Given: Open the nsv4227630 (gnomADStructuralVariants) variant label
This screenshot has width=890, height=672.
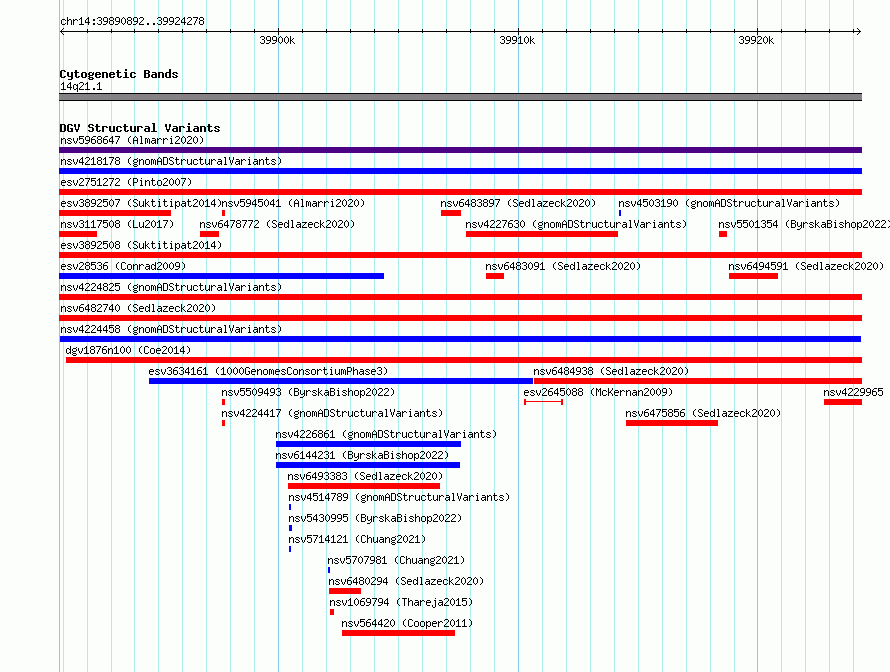Looking at the screenshot, I should (576, 224).
